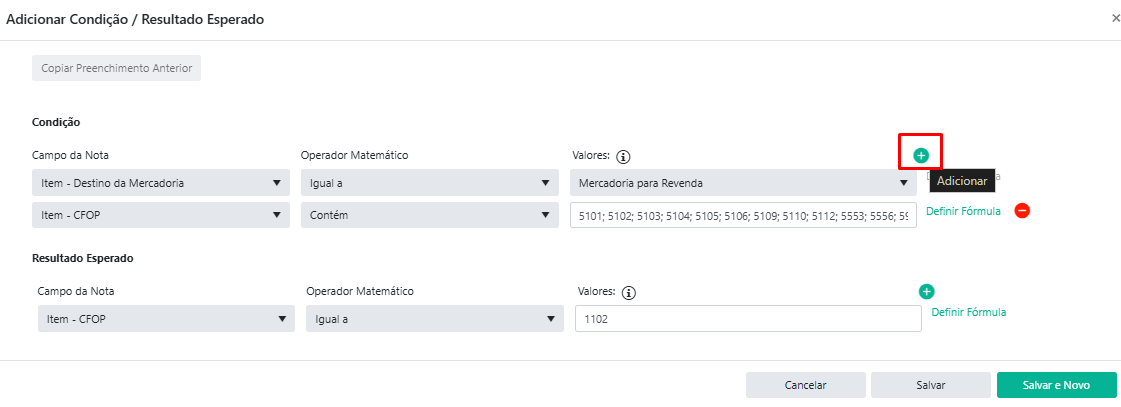Viewport: 1121px width, 407px height.
Task: Expand the Igual a dropdown in Resultado Esperado
Action: (434, 319)
